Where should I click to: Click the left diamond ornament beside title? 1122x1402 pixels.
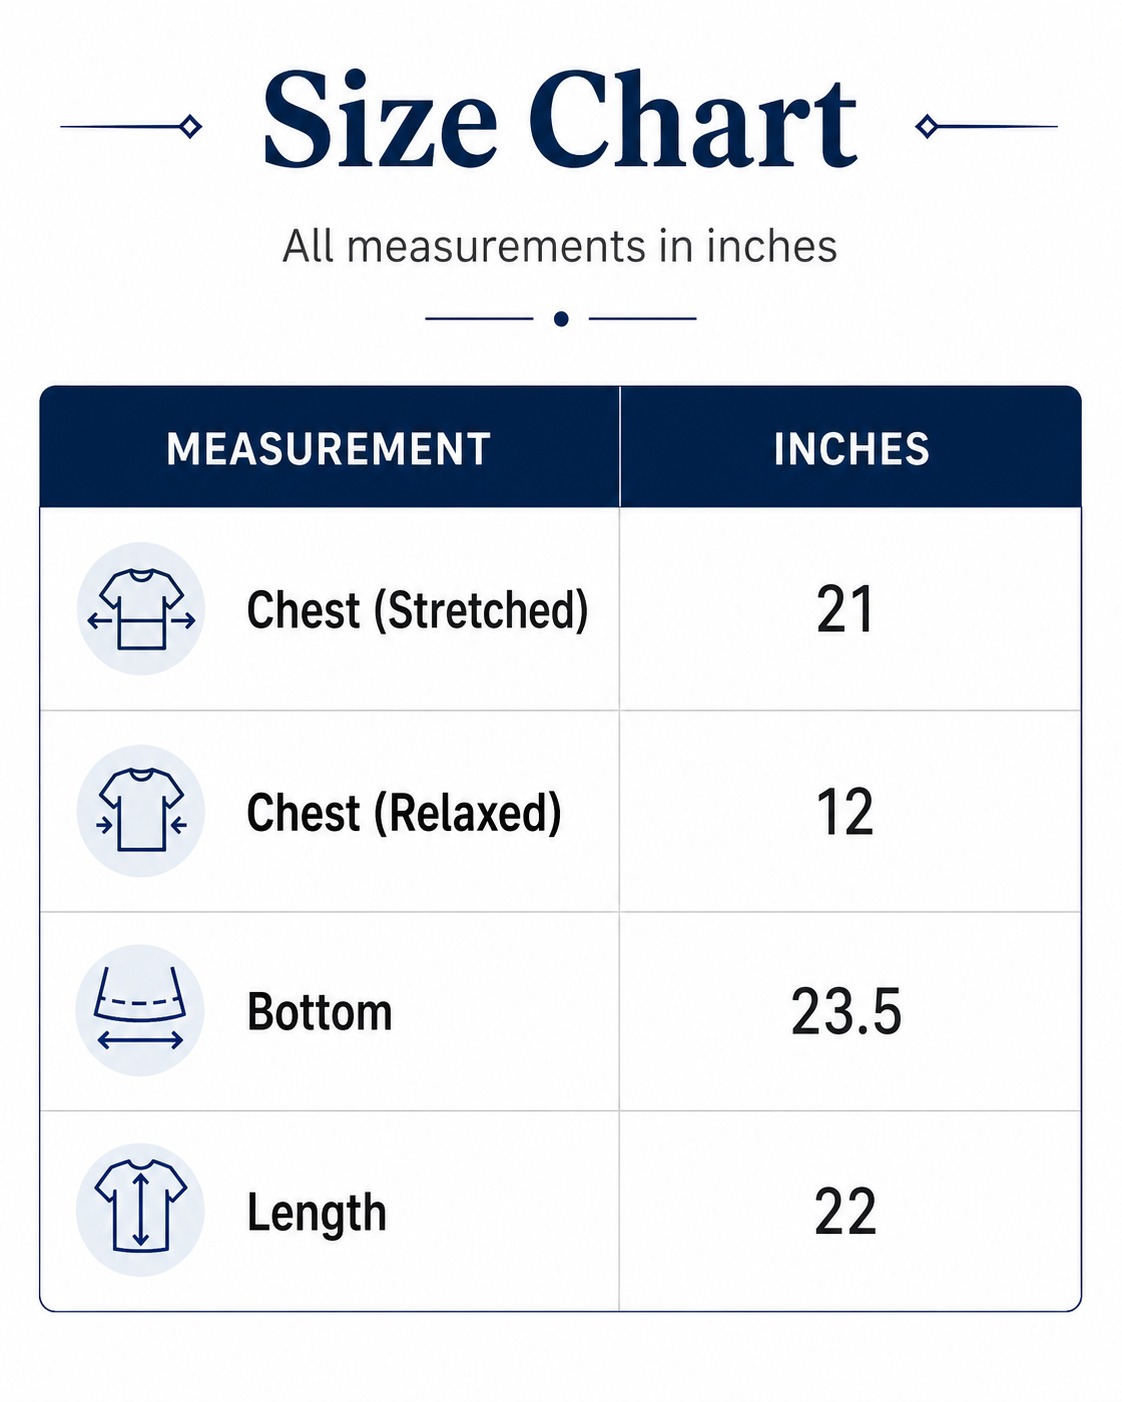coord(190,126)
